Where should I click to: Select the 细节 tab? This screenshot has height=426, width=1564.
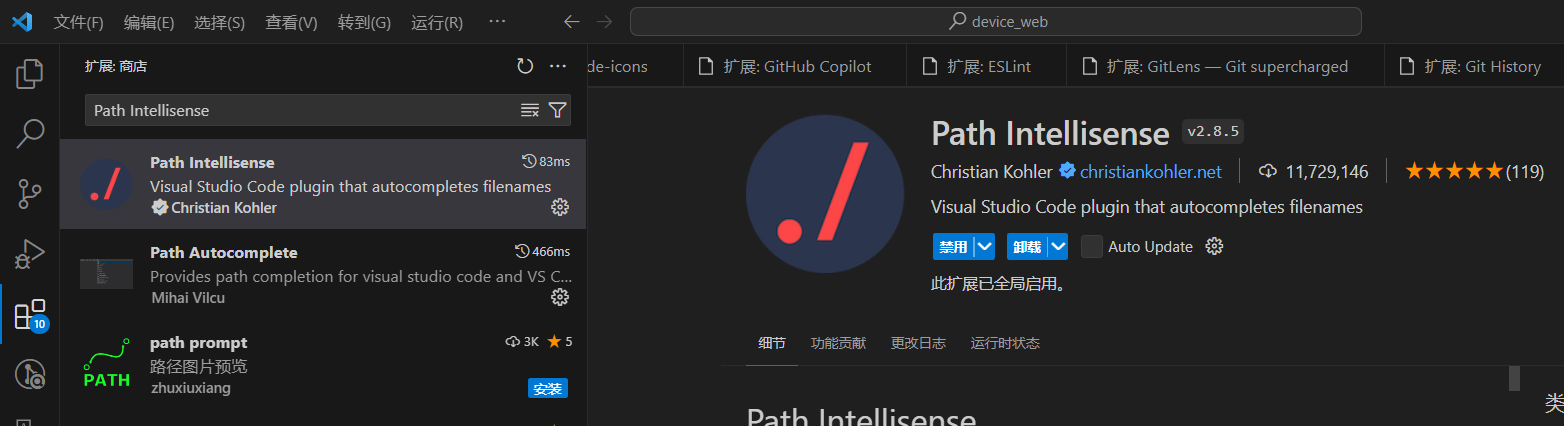[772, 343]
